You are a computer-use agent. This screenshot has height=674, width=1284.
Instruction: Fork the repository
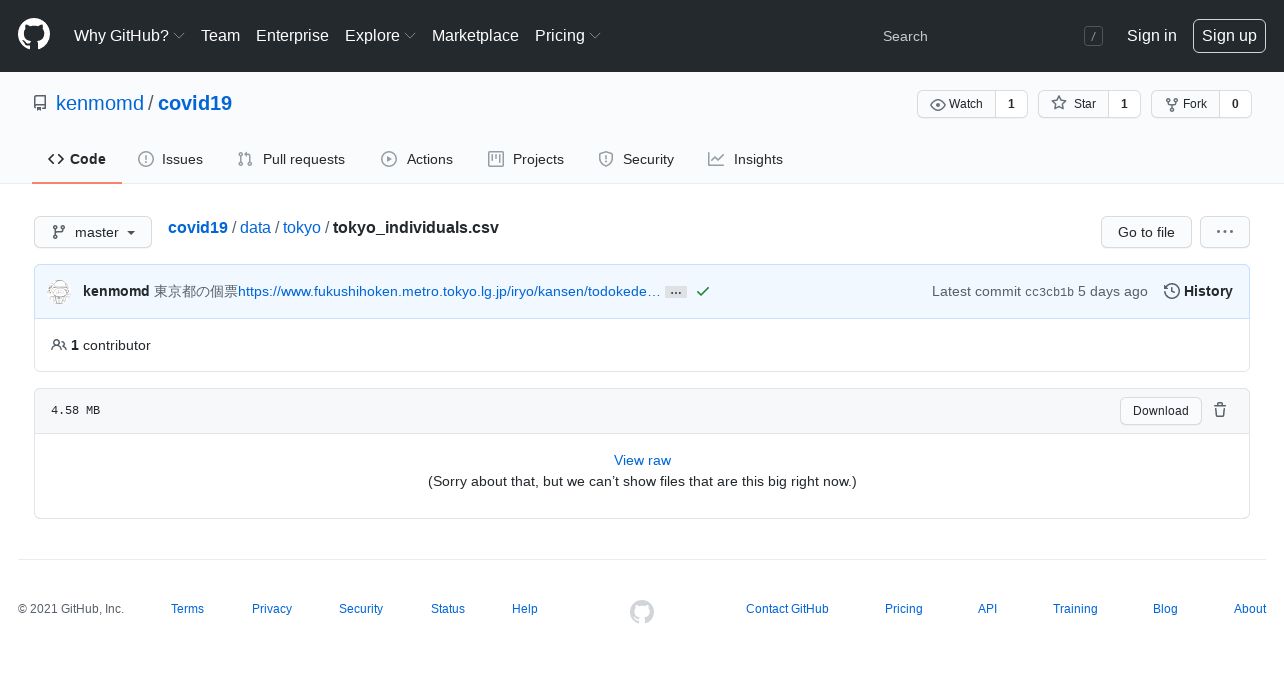[1185, 104]
